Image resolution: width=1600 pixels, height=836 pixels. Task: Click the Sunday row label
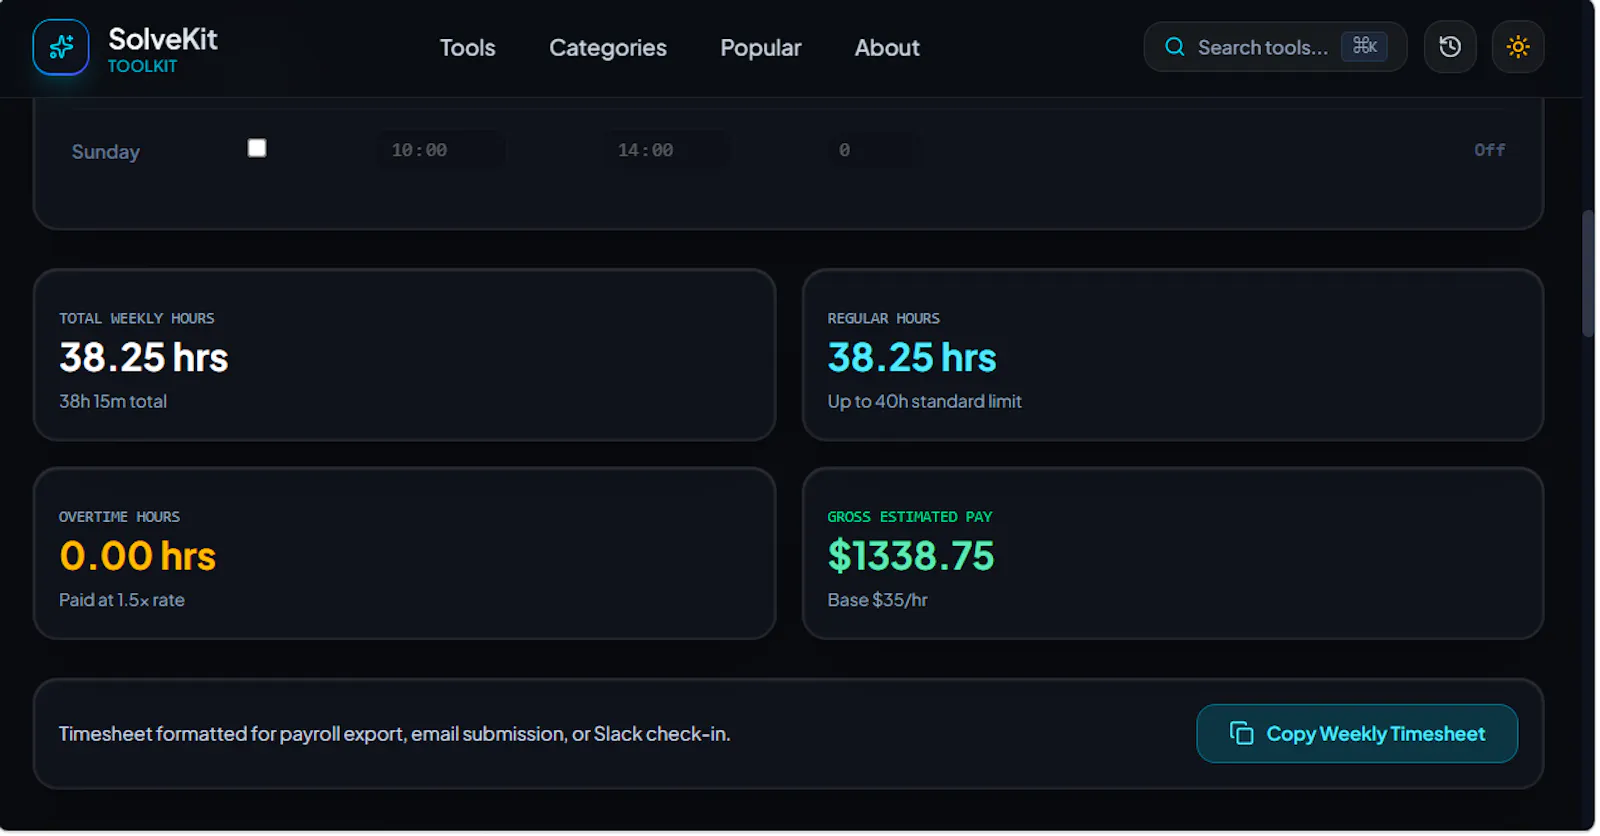(106, 152)
